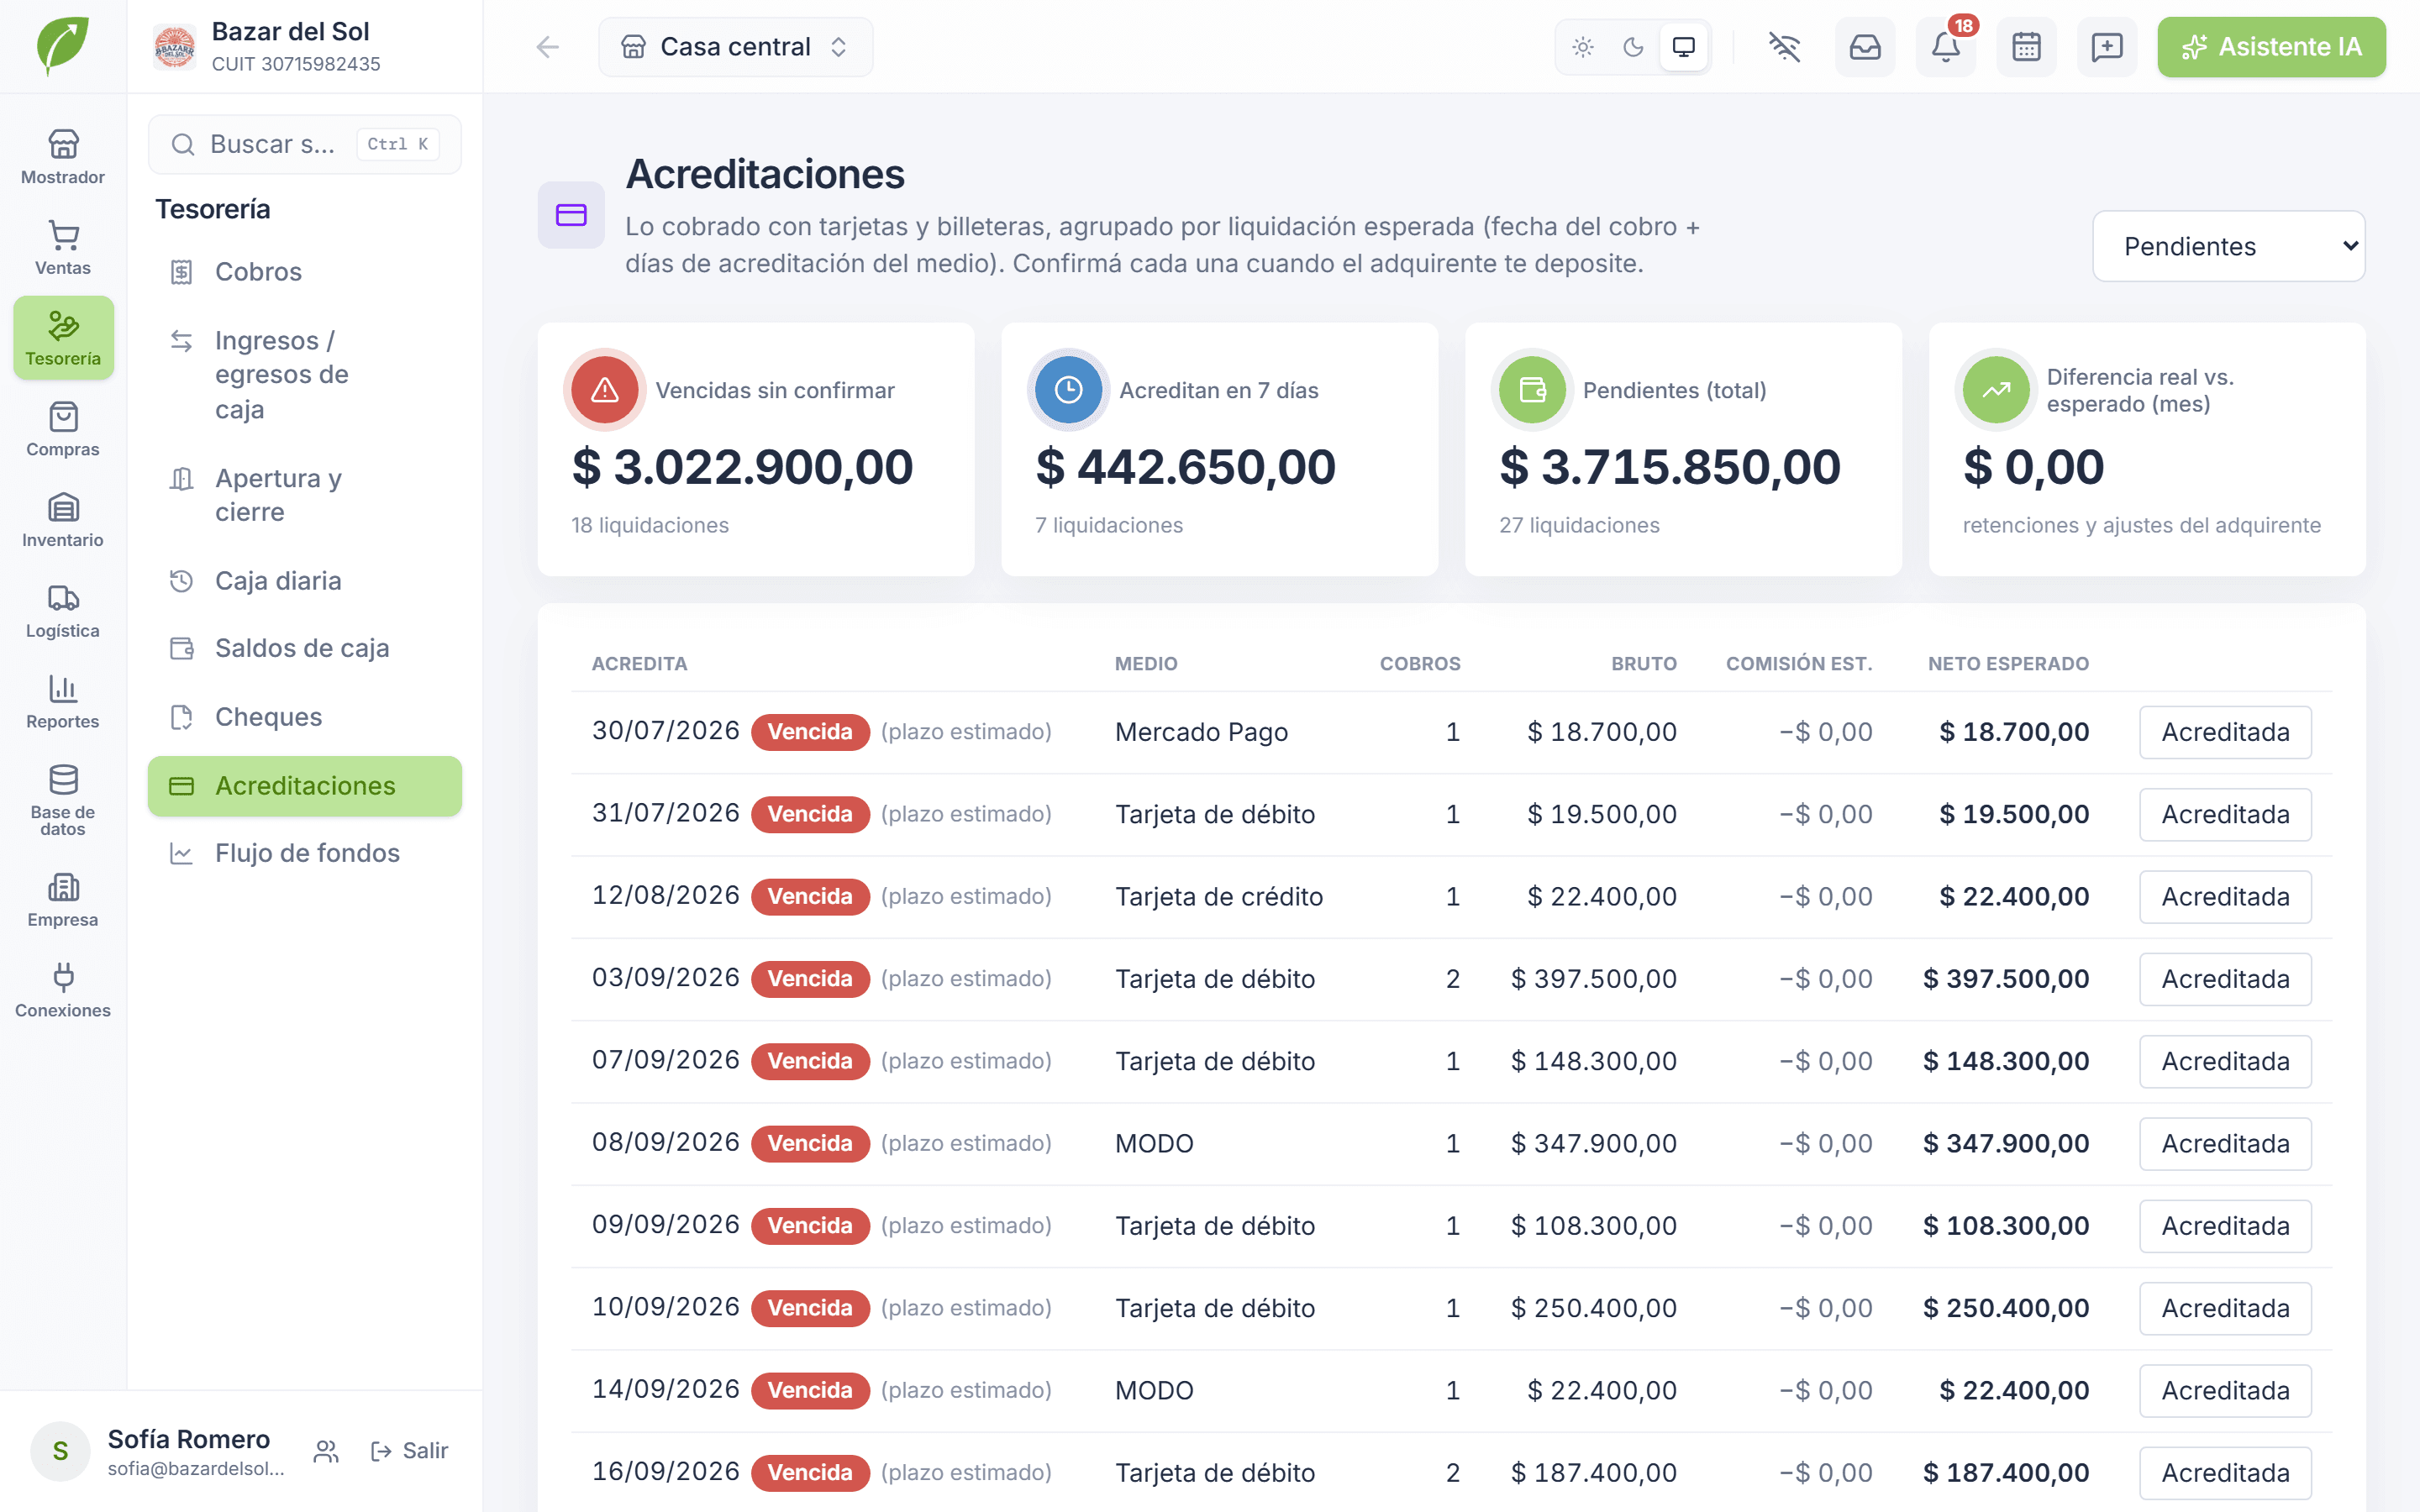2420x1512 pixels.
Task: Open Saldos de caja menu item
Action: tap(305, 648)
